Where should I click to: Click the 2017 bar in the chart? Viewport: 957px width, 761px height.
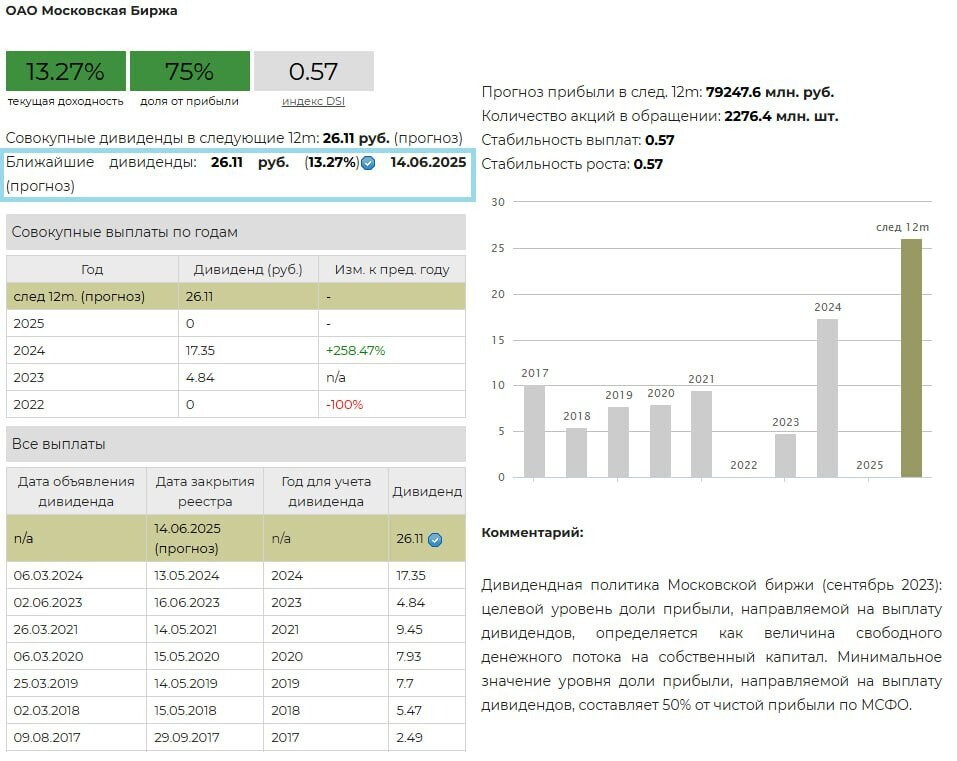point(534,431)
